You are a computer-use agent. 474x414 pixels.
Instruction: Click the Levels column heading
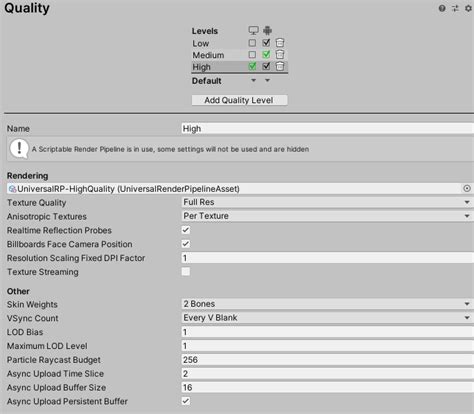point(205,31)
